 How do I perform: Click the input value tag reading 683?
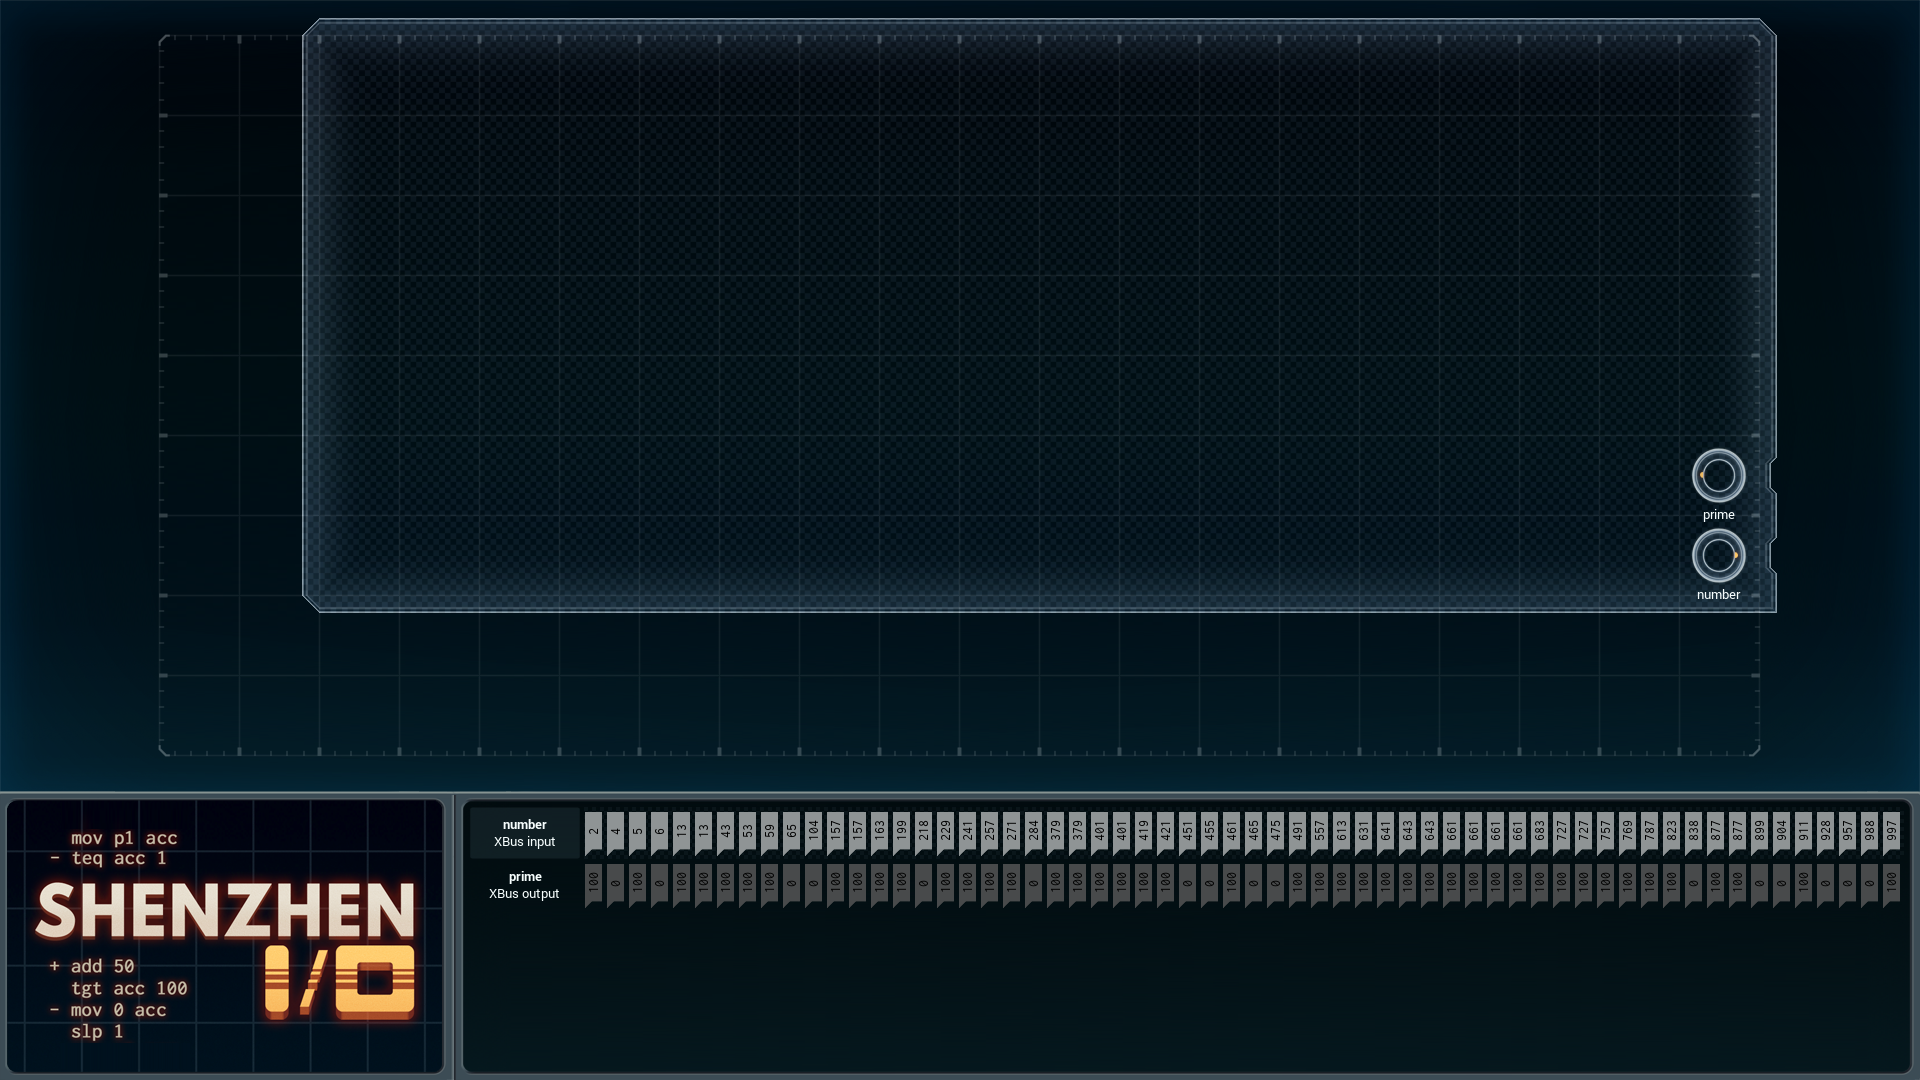(1539, 832)
